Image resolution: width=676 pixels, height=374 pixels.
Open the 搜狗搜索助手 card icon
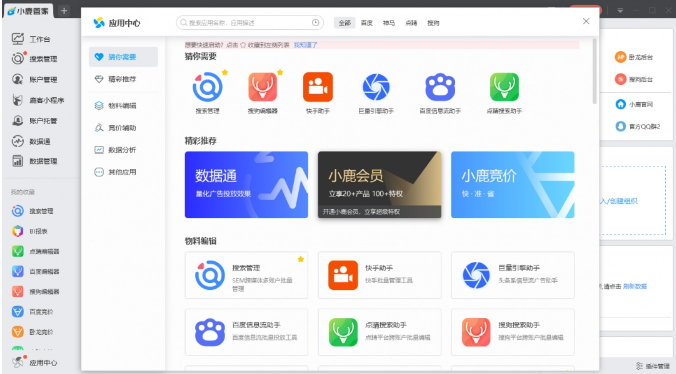476,332
